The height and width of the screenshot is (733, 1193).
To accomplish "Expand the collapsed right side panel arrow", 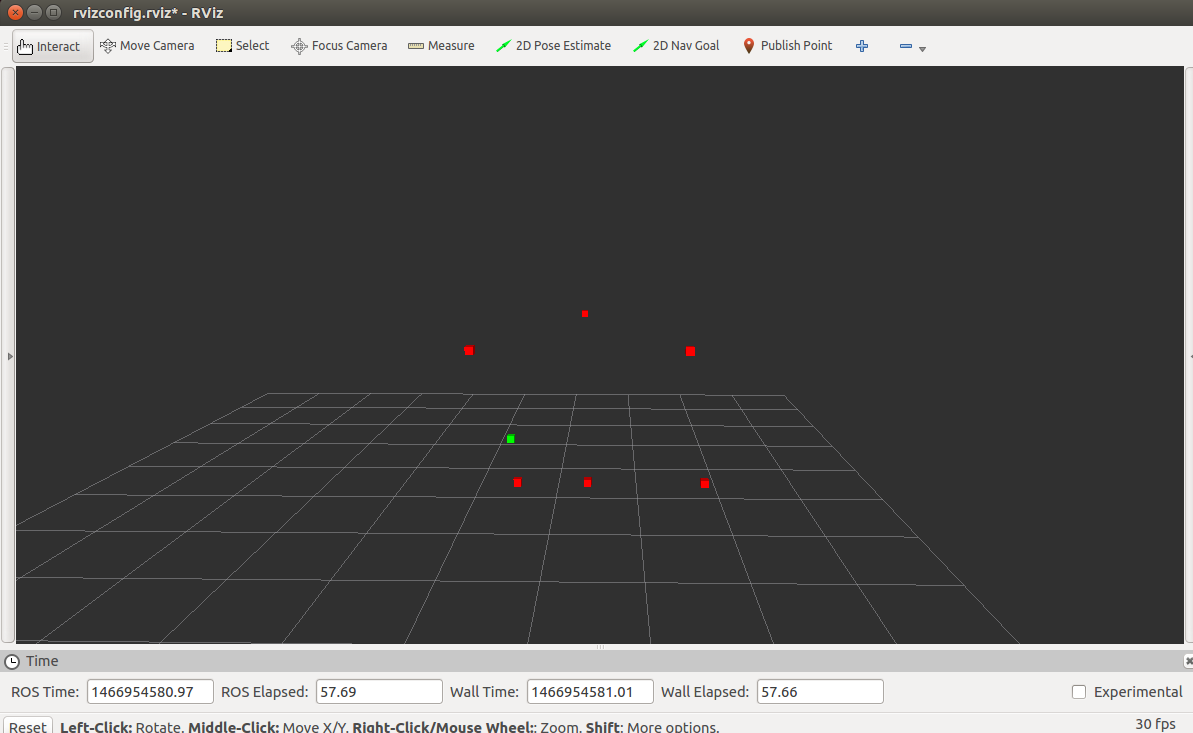I will 1190,356.
